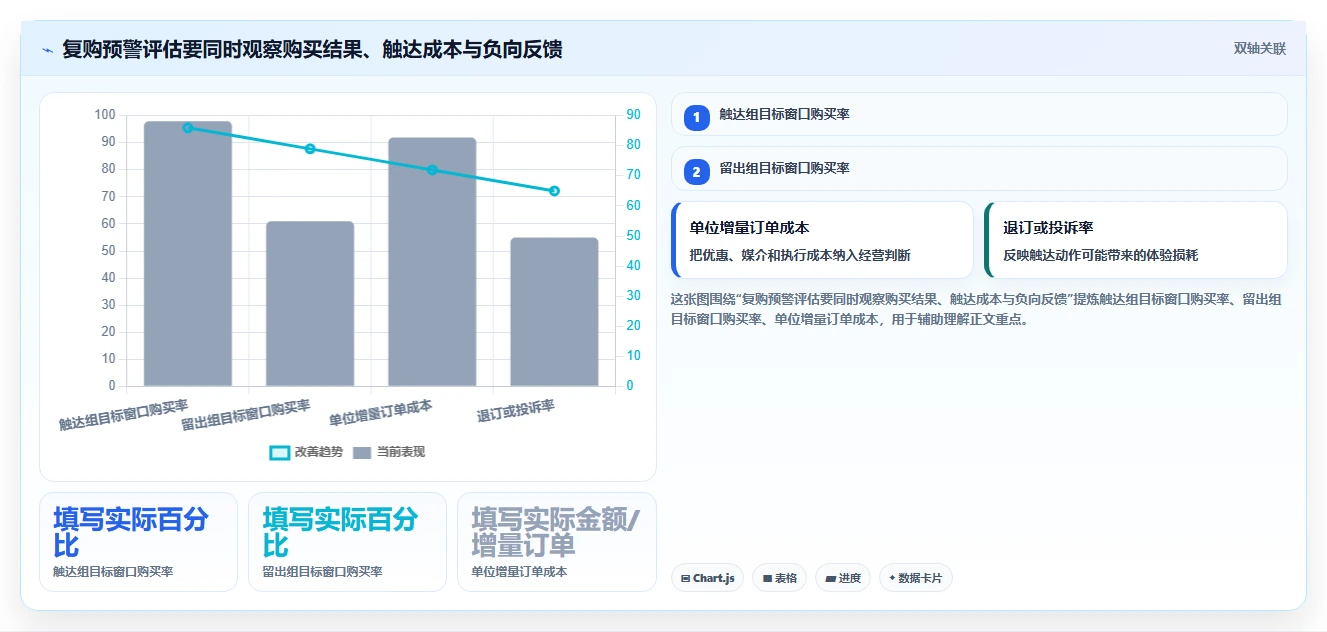
Task: Click text 反映触达动作可能带来的体验损耗
Action: (x=1100, y=255)
